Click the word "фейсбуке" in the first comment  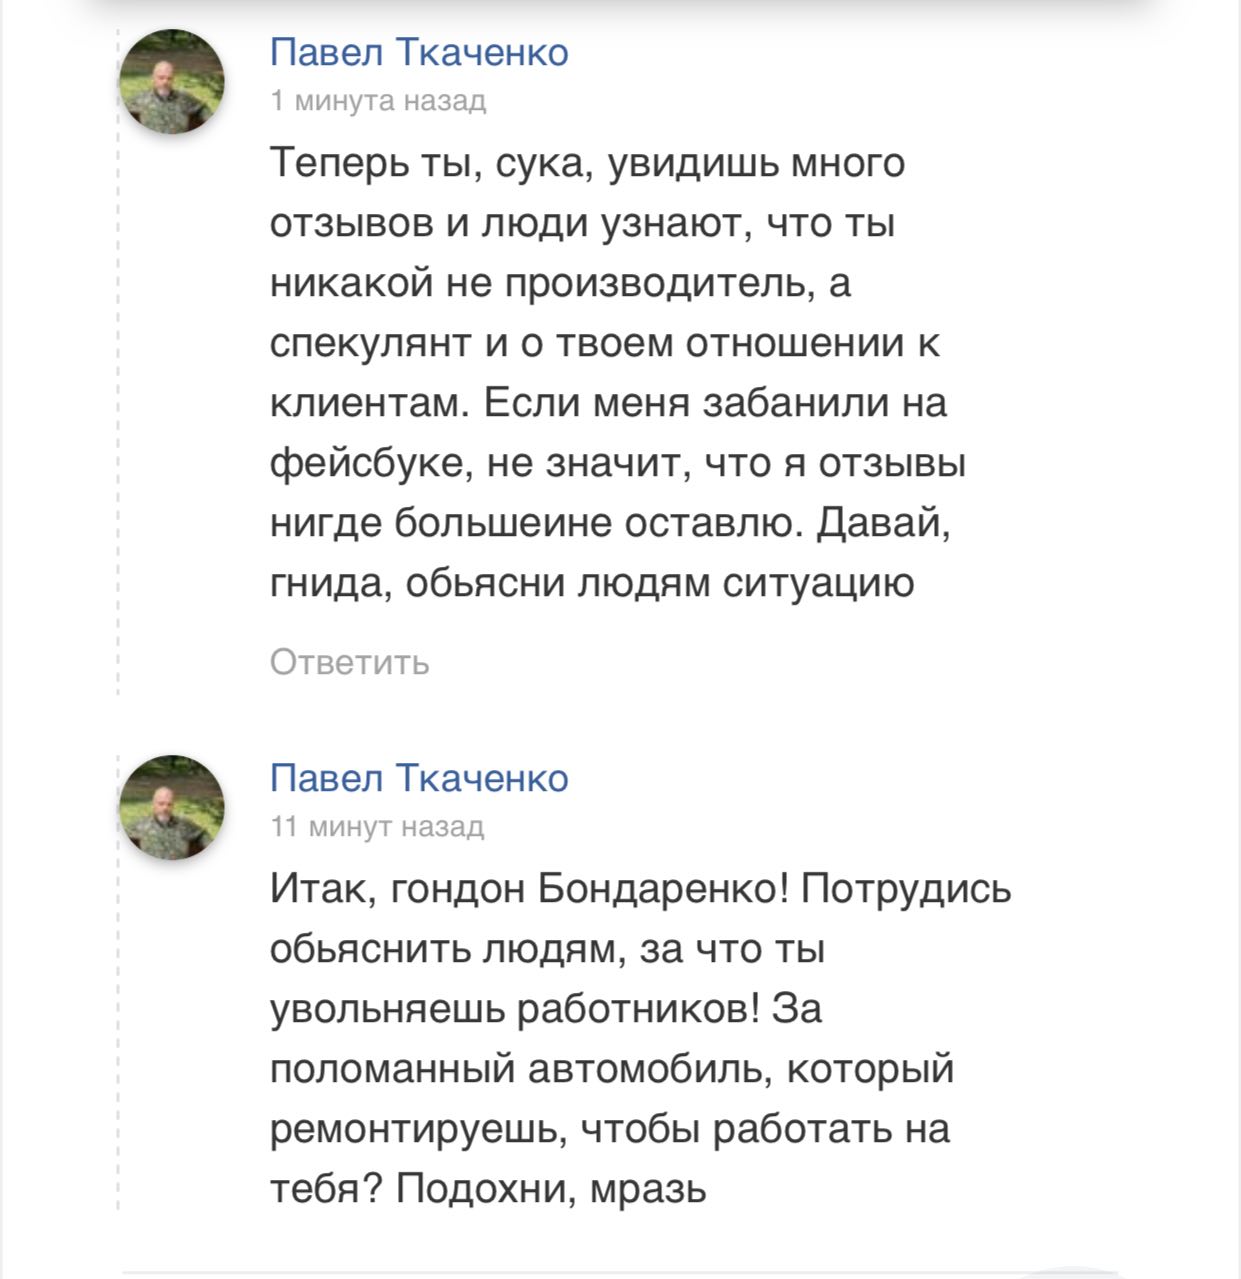(x=370, y=464)
